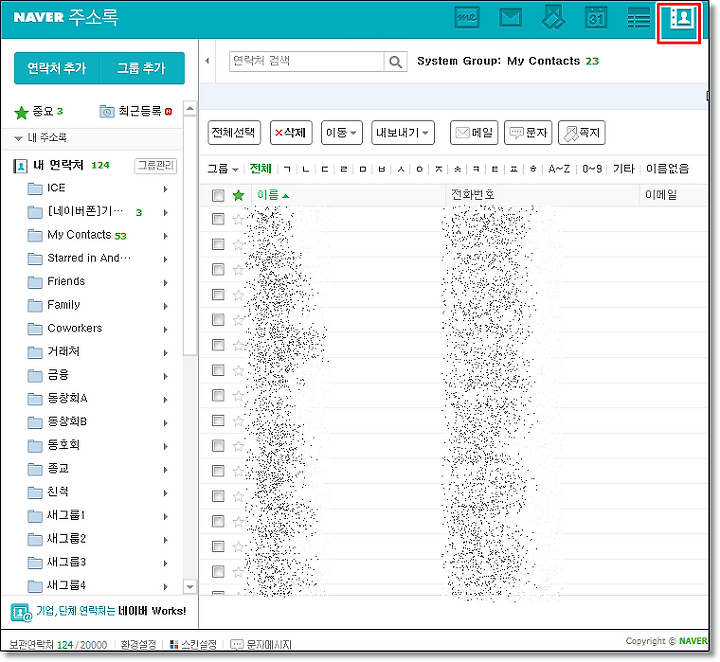Click the 연락처 검색 search field
Screen dimensions: 720x662
307,62
